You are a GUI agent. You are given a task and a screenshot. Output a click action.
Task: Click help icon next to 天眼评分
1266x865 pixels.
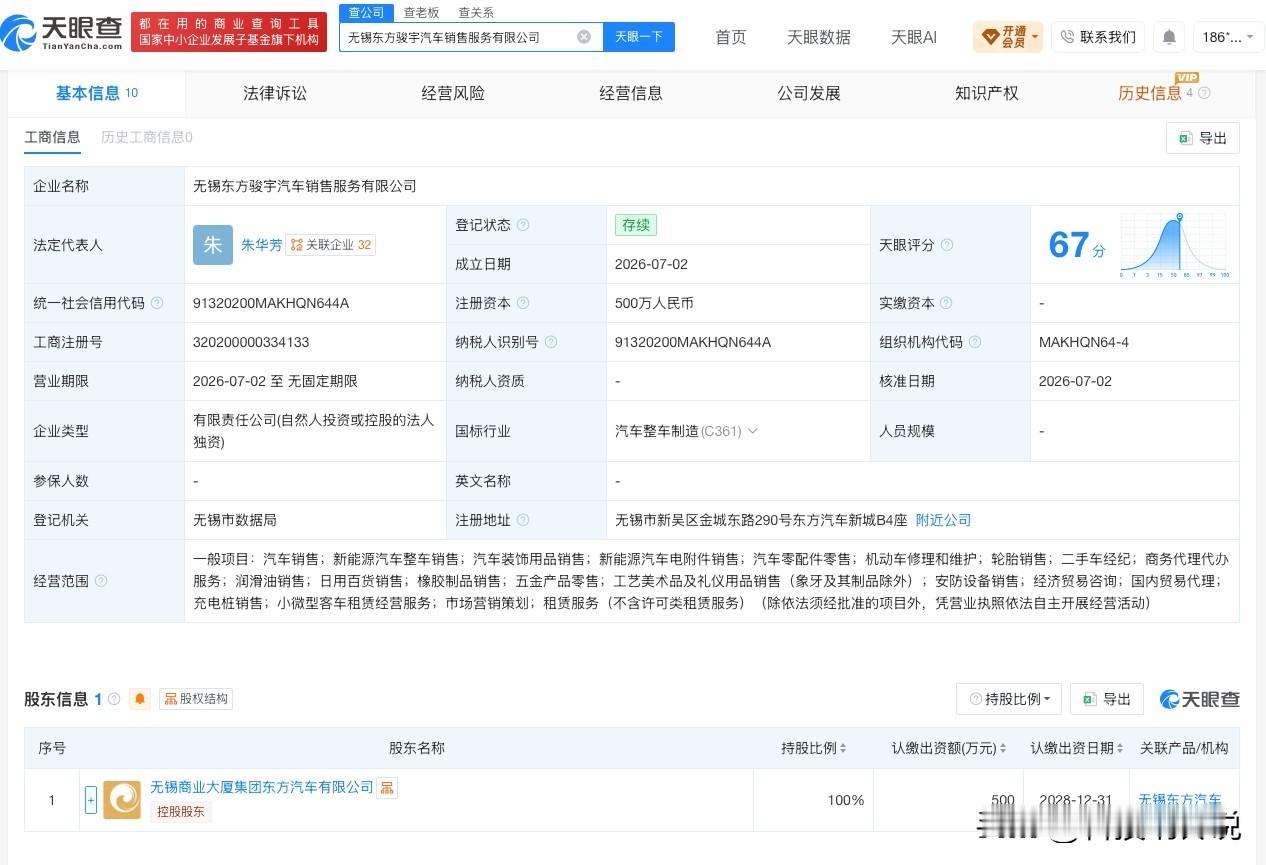point(947,245)
